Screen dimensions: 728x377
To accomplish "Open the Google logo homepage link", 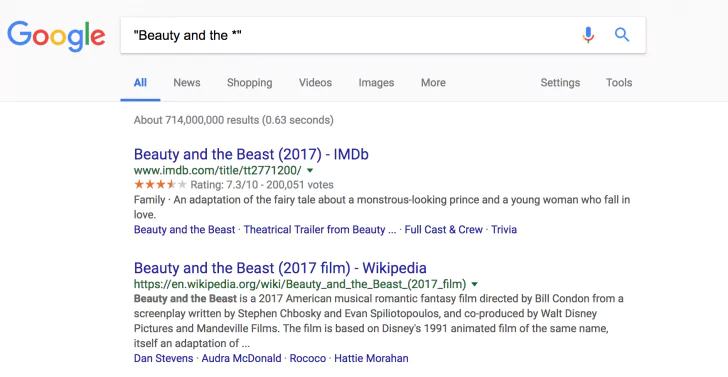I will (56, 36).
